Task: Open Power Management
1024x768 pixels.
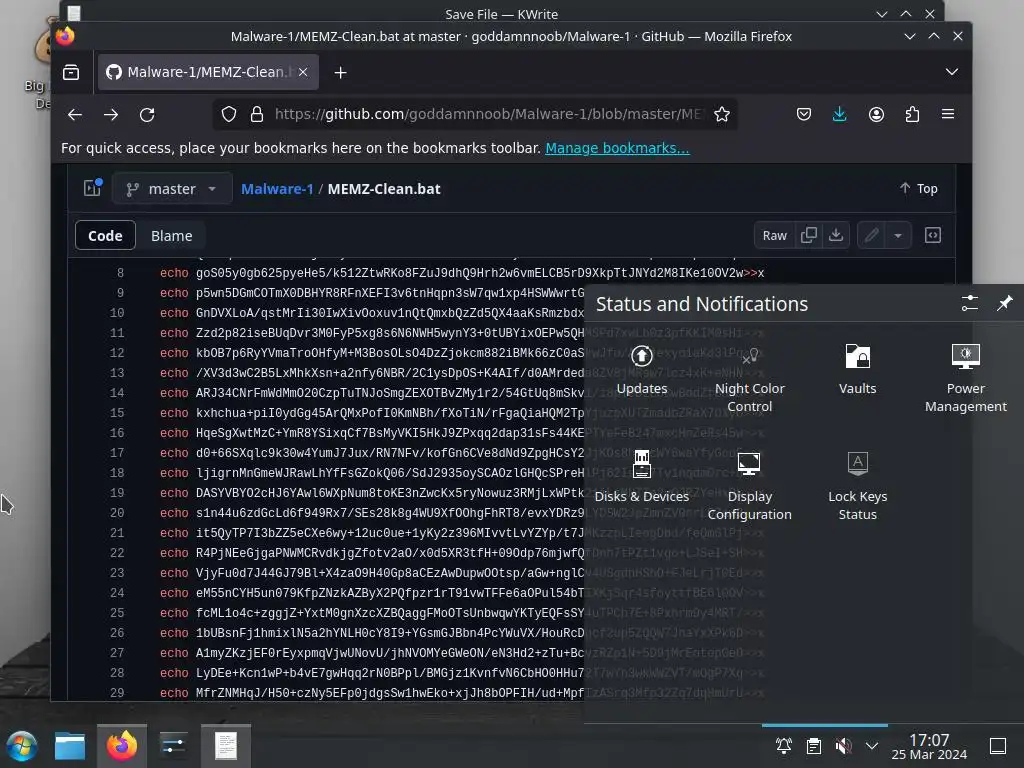Action: click(965, 379)
